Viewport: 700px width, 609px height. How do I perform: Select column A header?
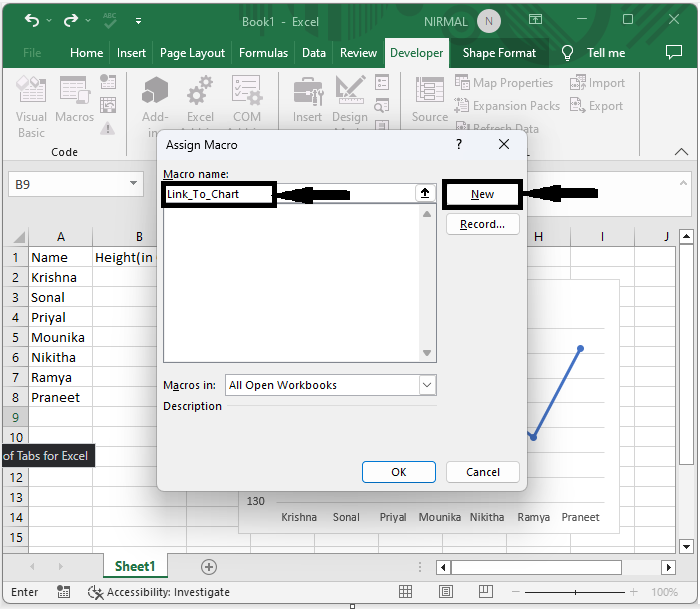(x=61, y=237)
